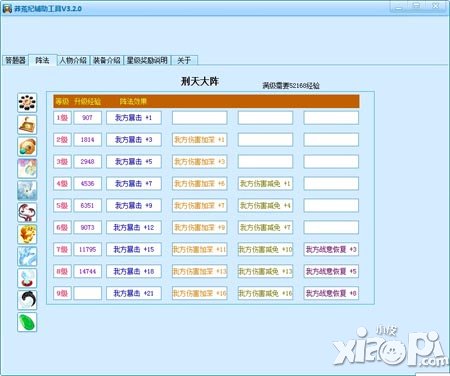
Task: Click the empty experience field for 9级
Action: coord(87,293)
